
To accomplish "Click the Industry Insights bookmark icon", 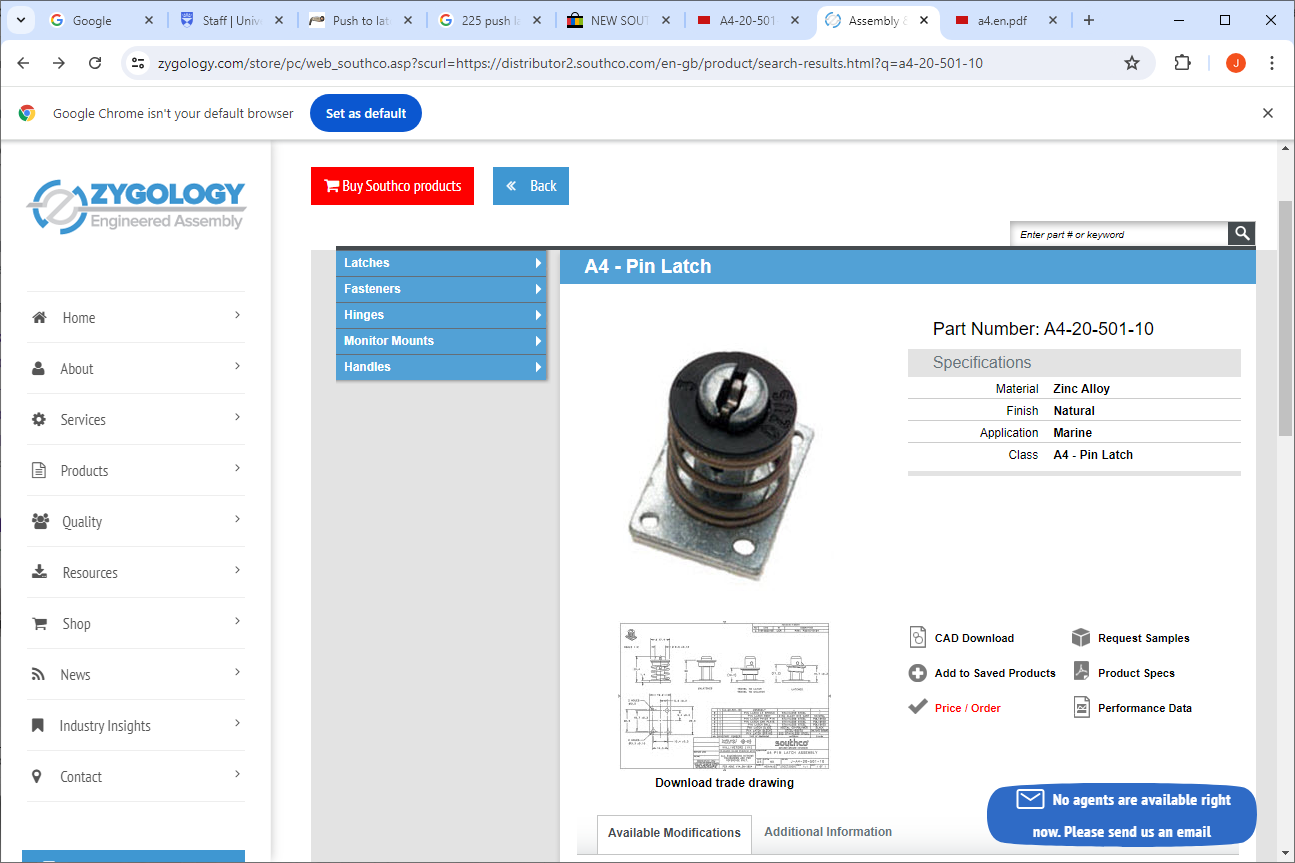I will [38, 726].
